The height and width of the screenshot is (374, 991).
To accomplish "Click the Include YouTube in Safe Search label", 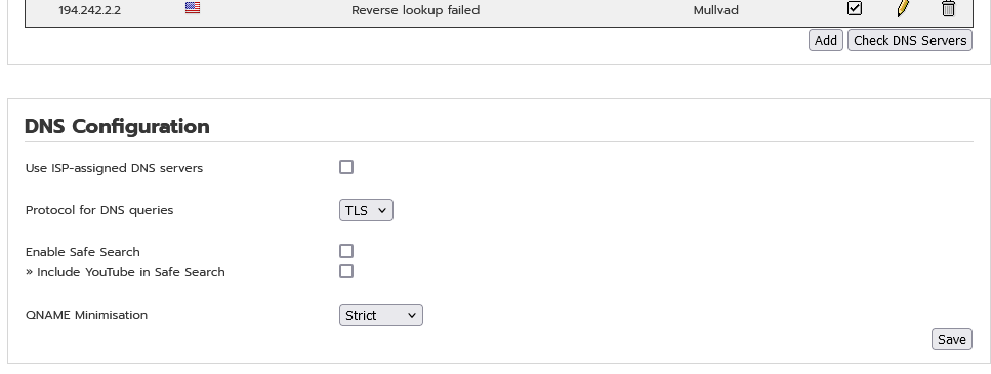I will click(x=125, y=272).
